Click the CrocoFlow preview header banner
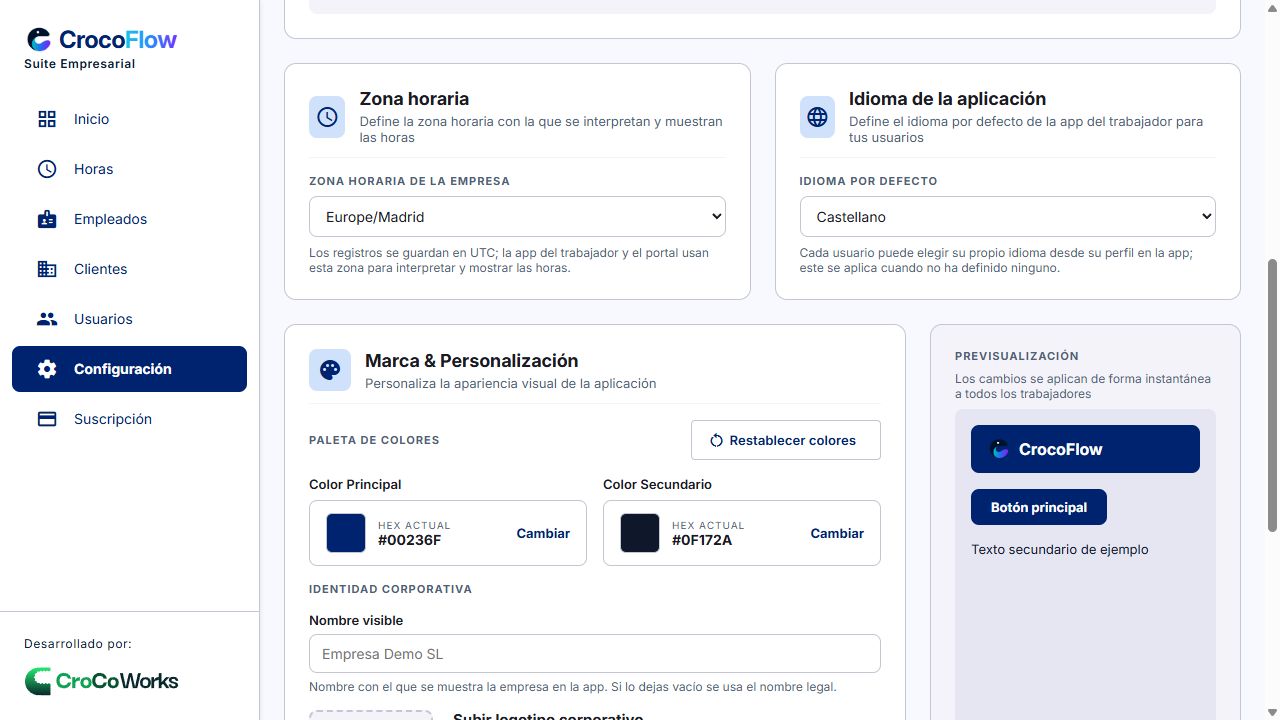 pyautogui.click(x=1085, y=449)
